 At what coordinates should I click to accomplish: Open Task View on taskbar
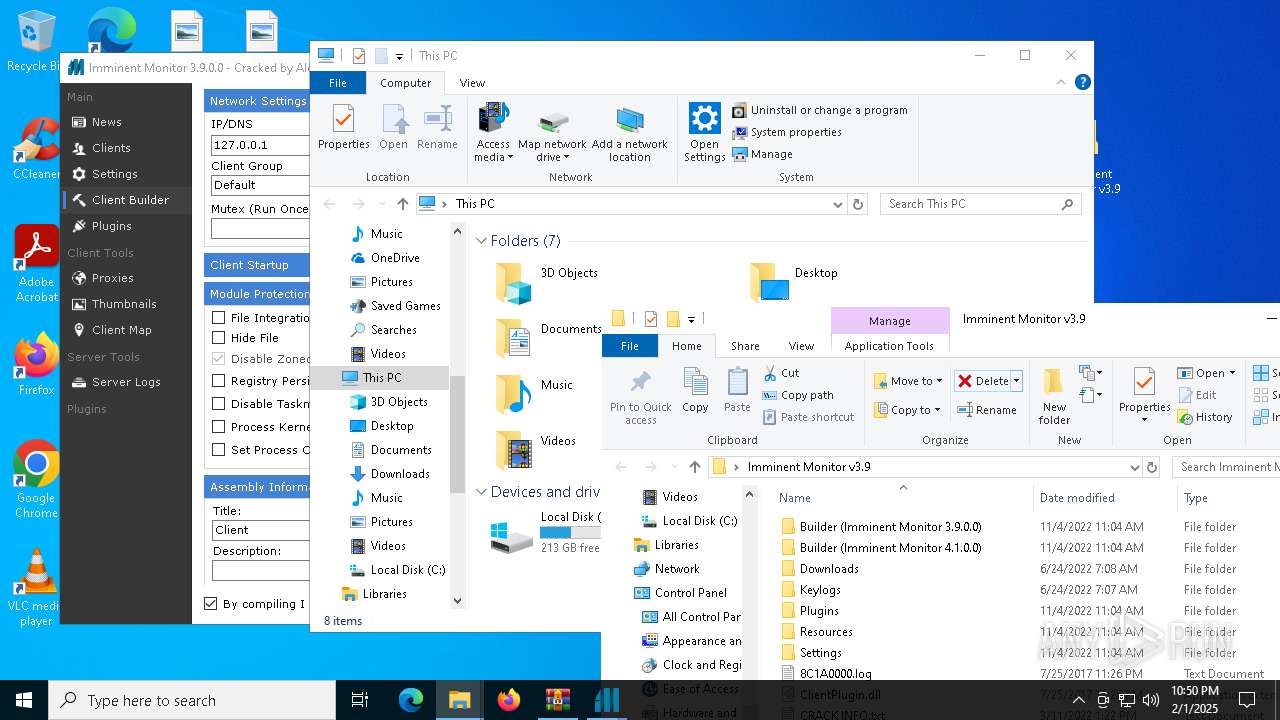360,700
